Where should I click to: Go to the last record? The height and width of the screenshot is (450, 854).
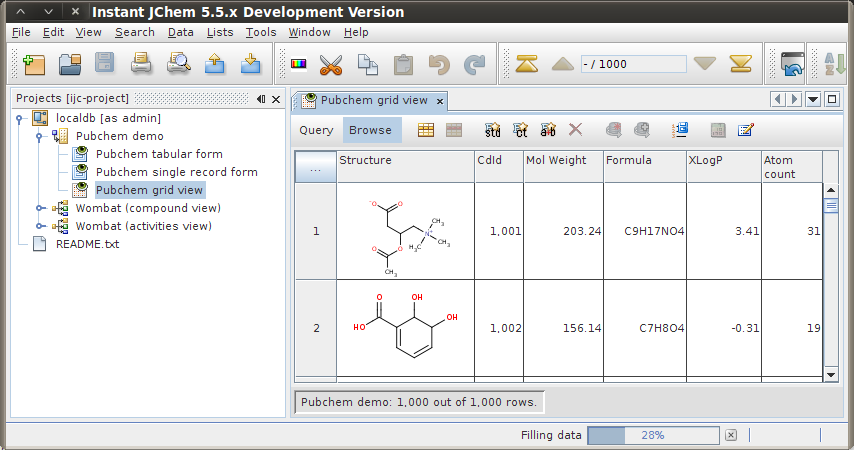(740, 64)
